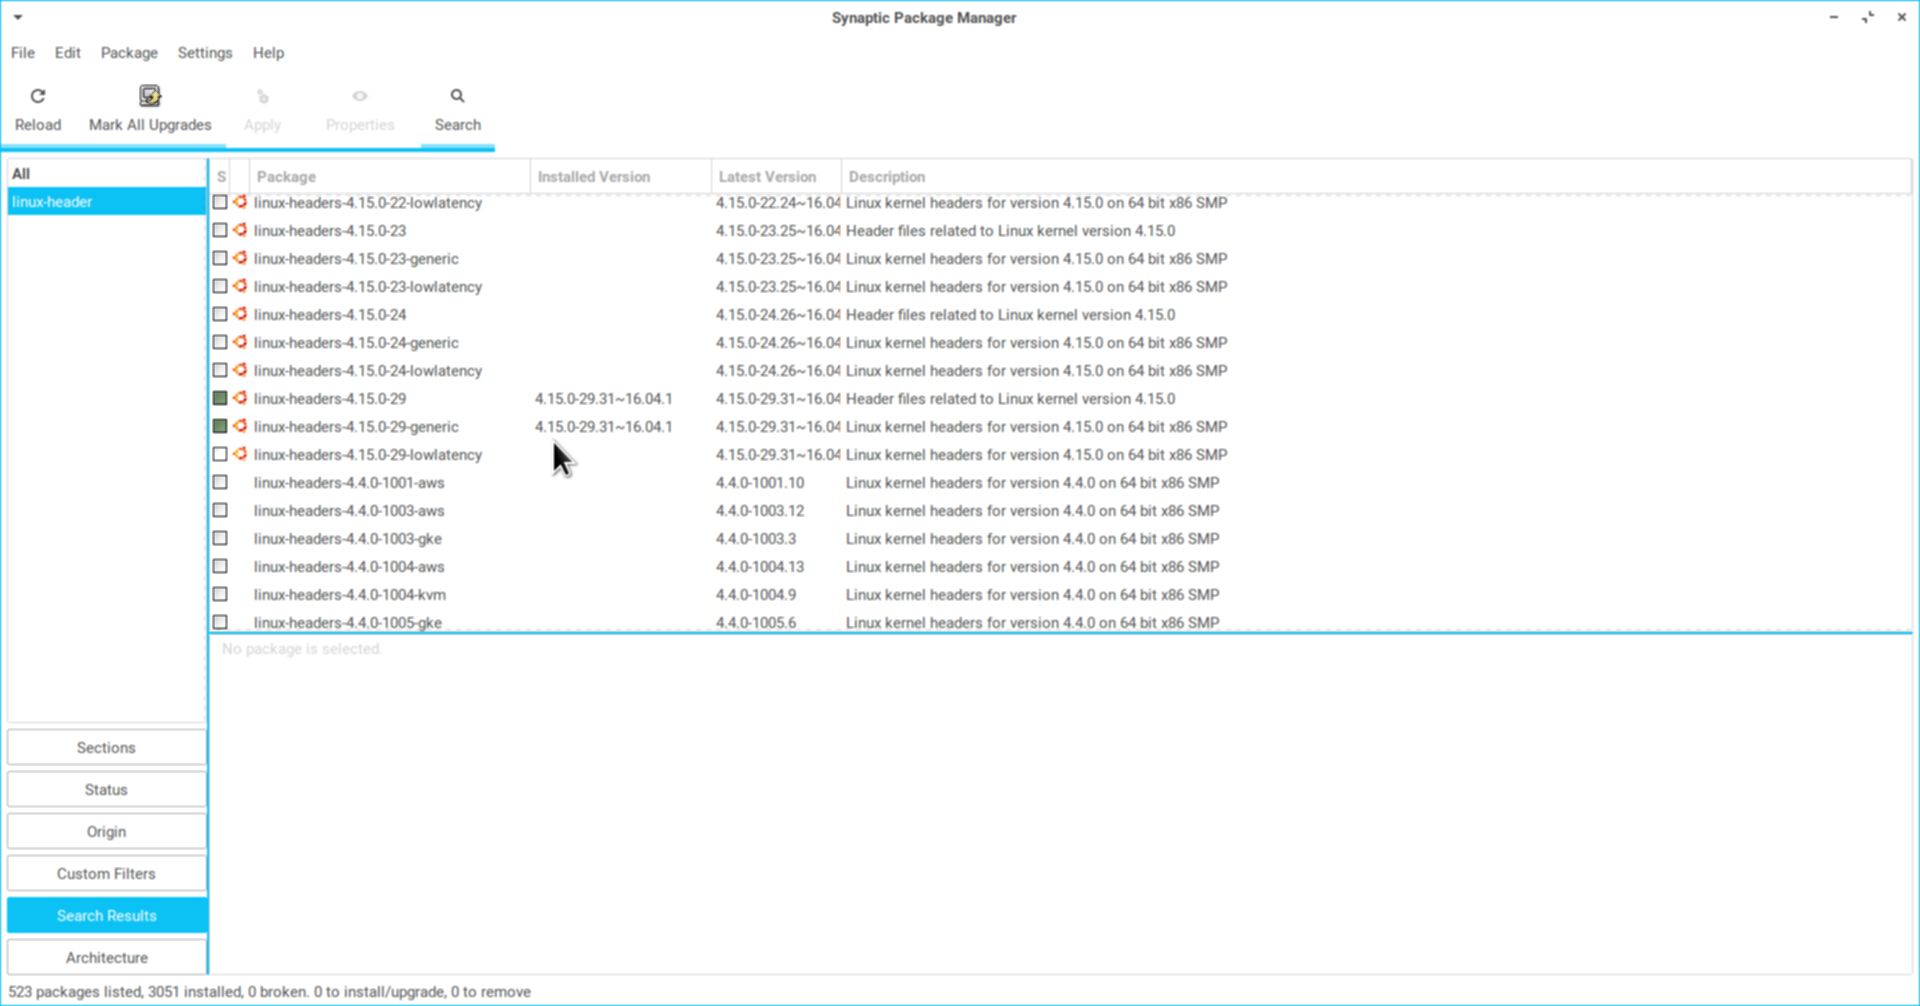Toggle status checkbox for linux-headers-4.4.0-1001-aws
This screenshot has width=1920, height=1006.
tap(220, 482)
